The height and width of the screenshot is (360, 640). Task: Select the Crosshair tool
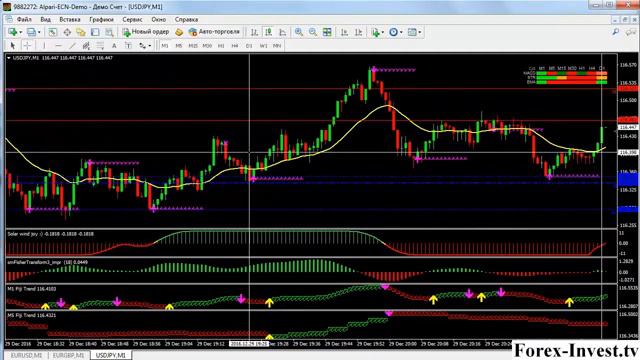tap(27, 46)
